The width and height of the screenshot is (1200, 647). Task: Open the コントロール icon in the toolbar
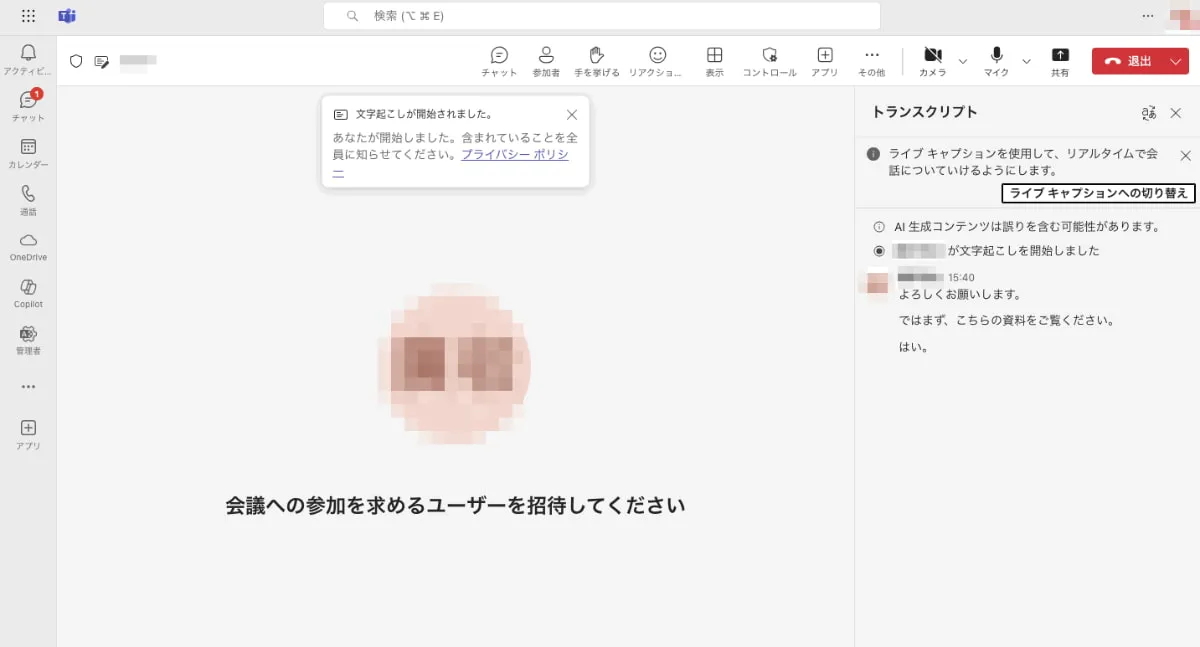click(768, 60)
